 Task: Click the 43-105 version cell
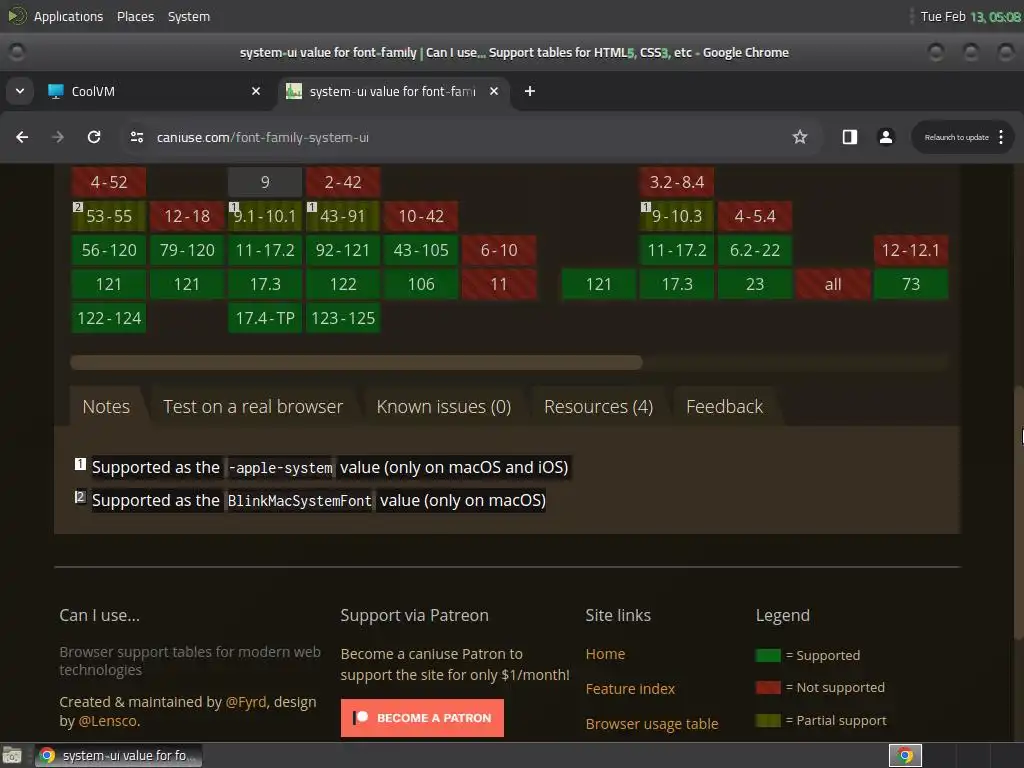click(421, 250)
